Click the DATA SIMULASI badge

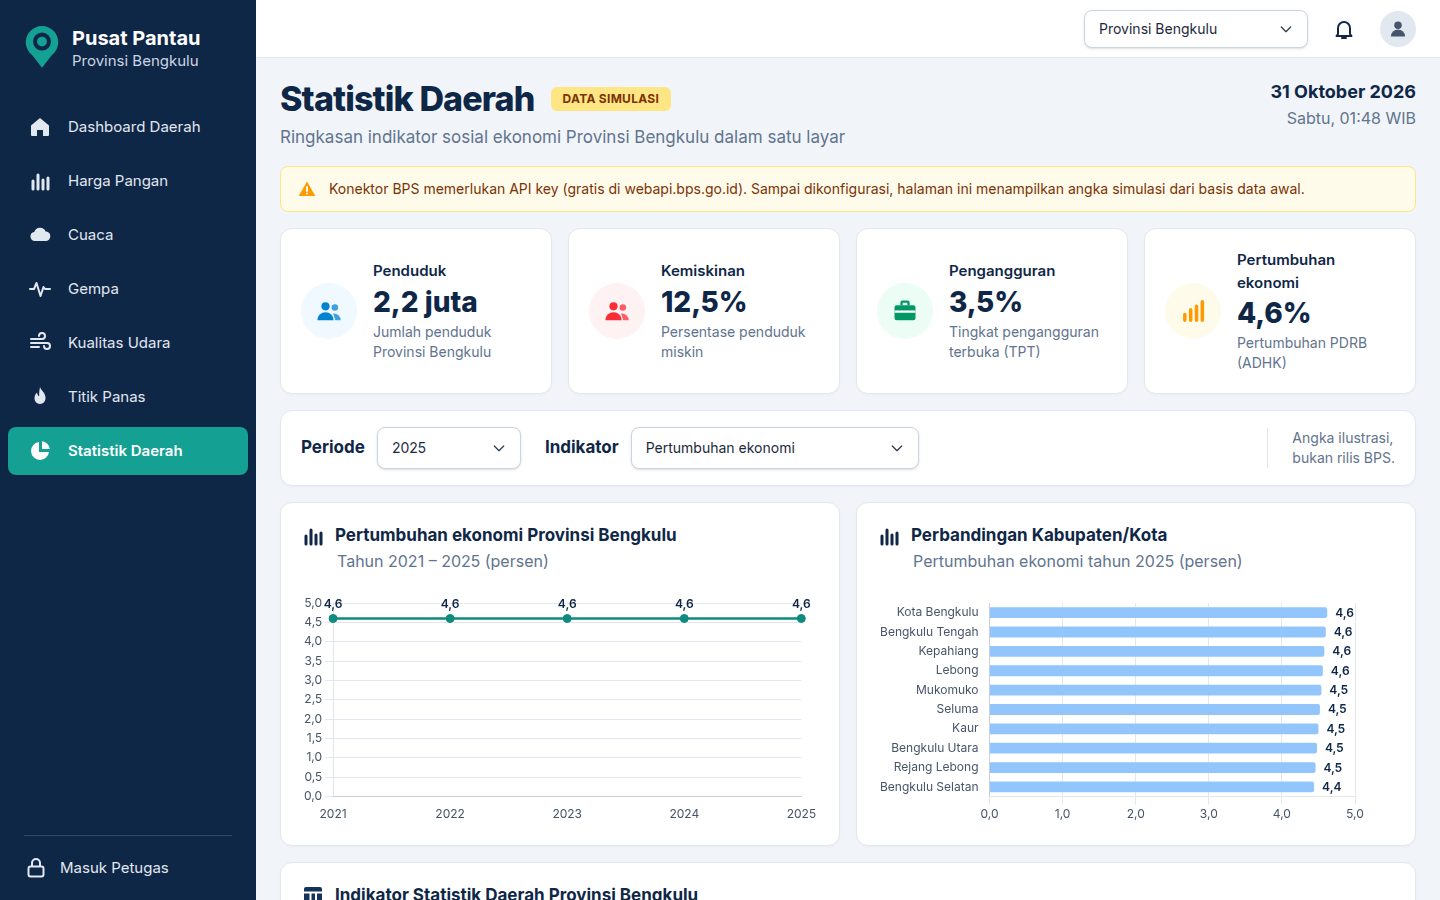coord(611,99)
